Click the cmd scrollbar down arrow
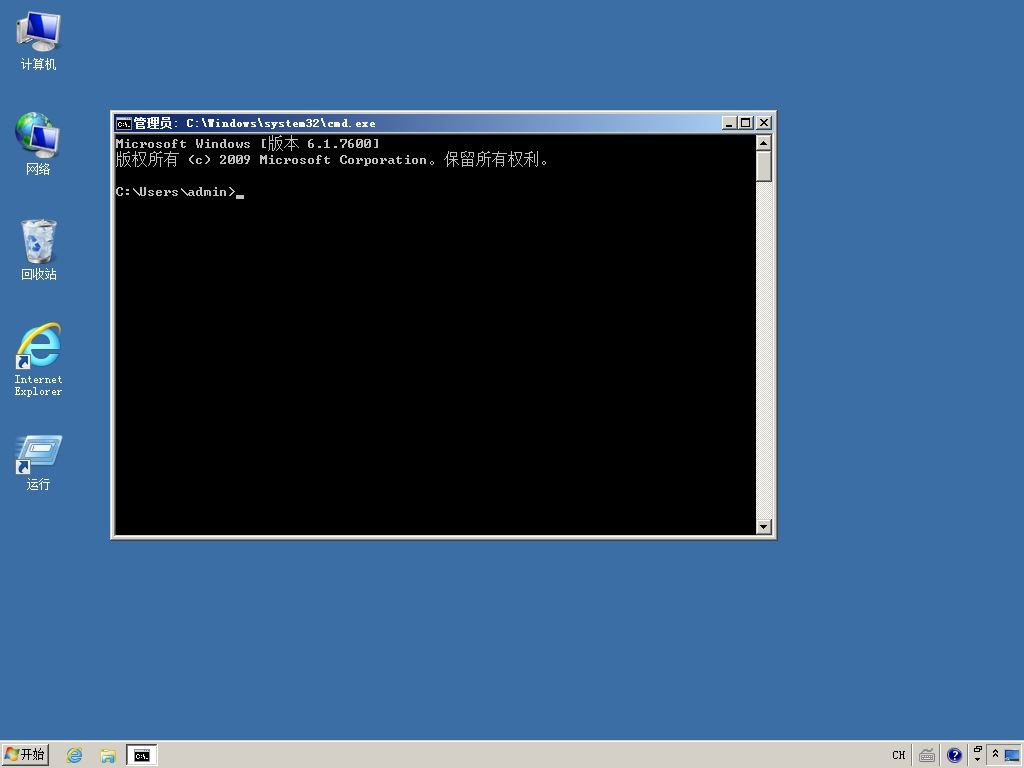 click(x=763, y=526)
